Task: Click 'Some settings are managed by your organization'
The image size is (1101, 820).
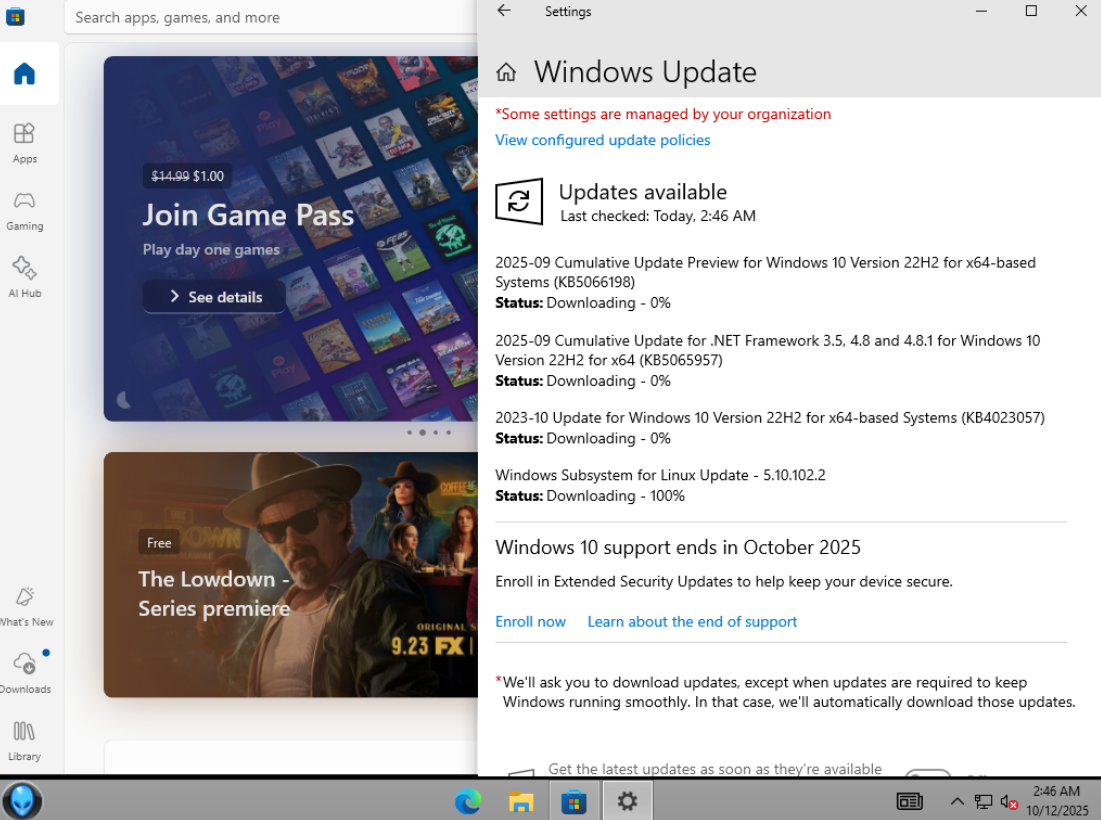Action: pos(663,114)
